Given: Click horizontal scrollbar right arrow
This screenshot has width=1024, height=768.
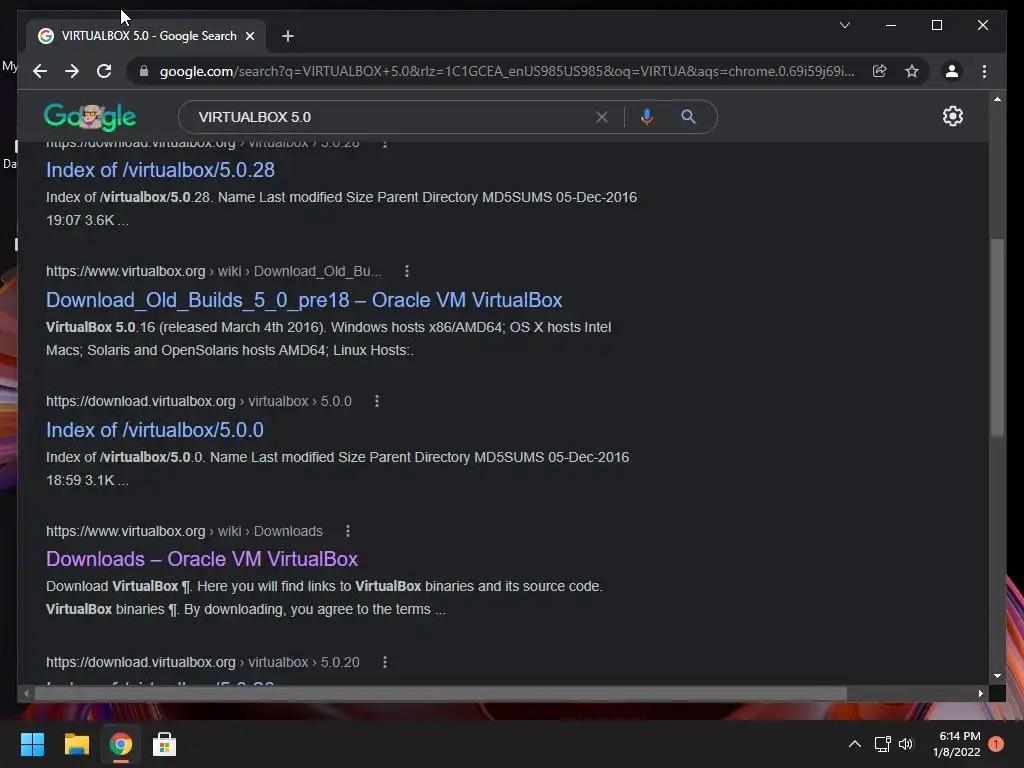Looking at the screenshot, I should (x=980, y=694).
